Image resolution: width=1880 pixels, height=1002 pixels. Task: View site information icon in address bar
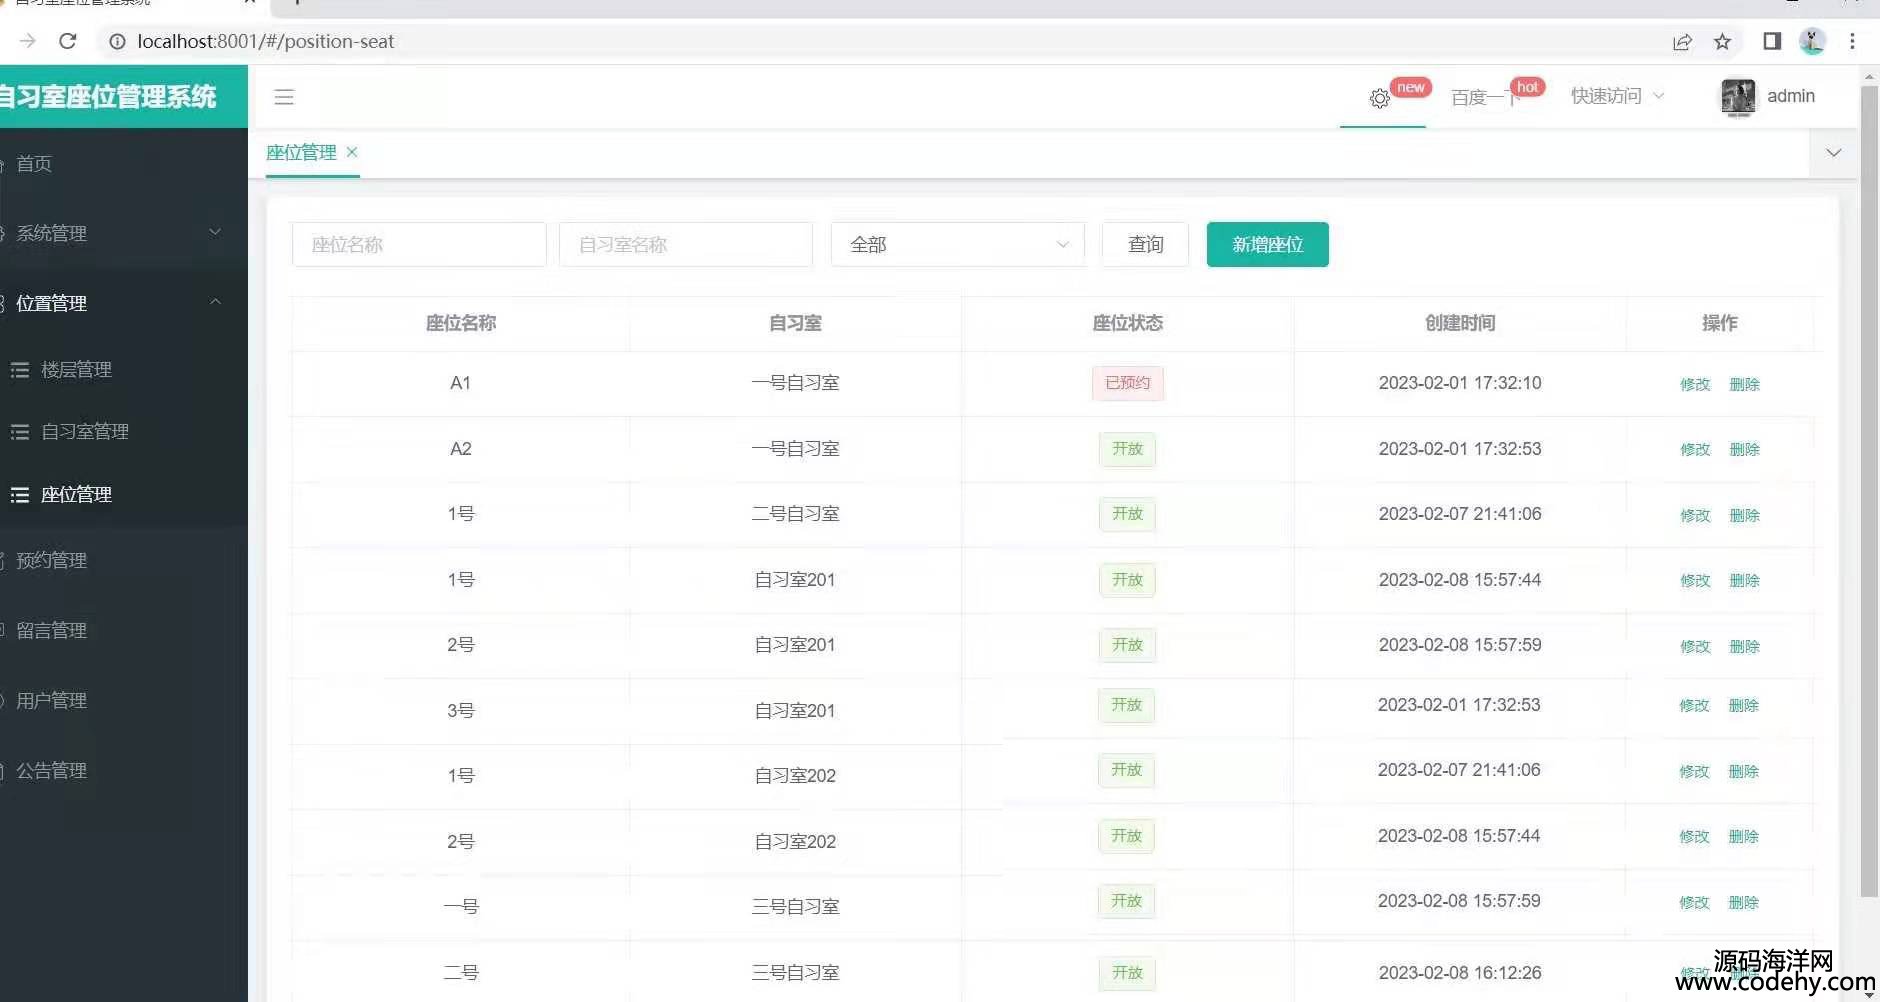[x=117, y=41]
